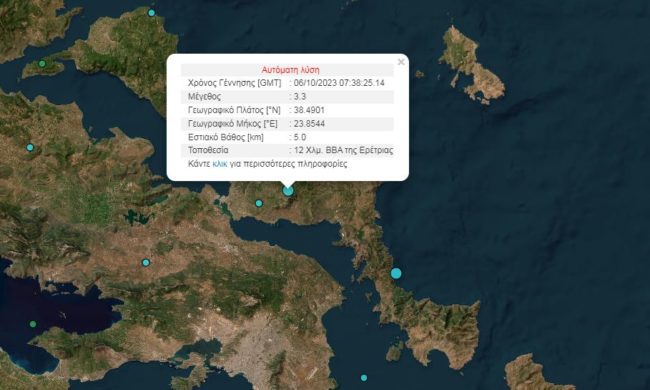Click the earthquake marker at northern Evia's tip
The height and width of the screenshot is (390, 650).
click(x=151, y=13)
